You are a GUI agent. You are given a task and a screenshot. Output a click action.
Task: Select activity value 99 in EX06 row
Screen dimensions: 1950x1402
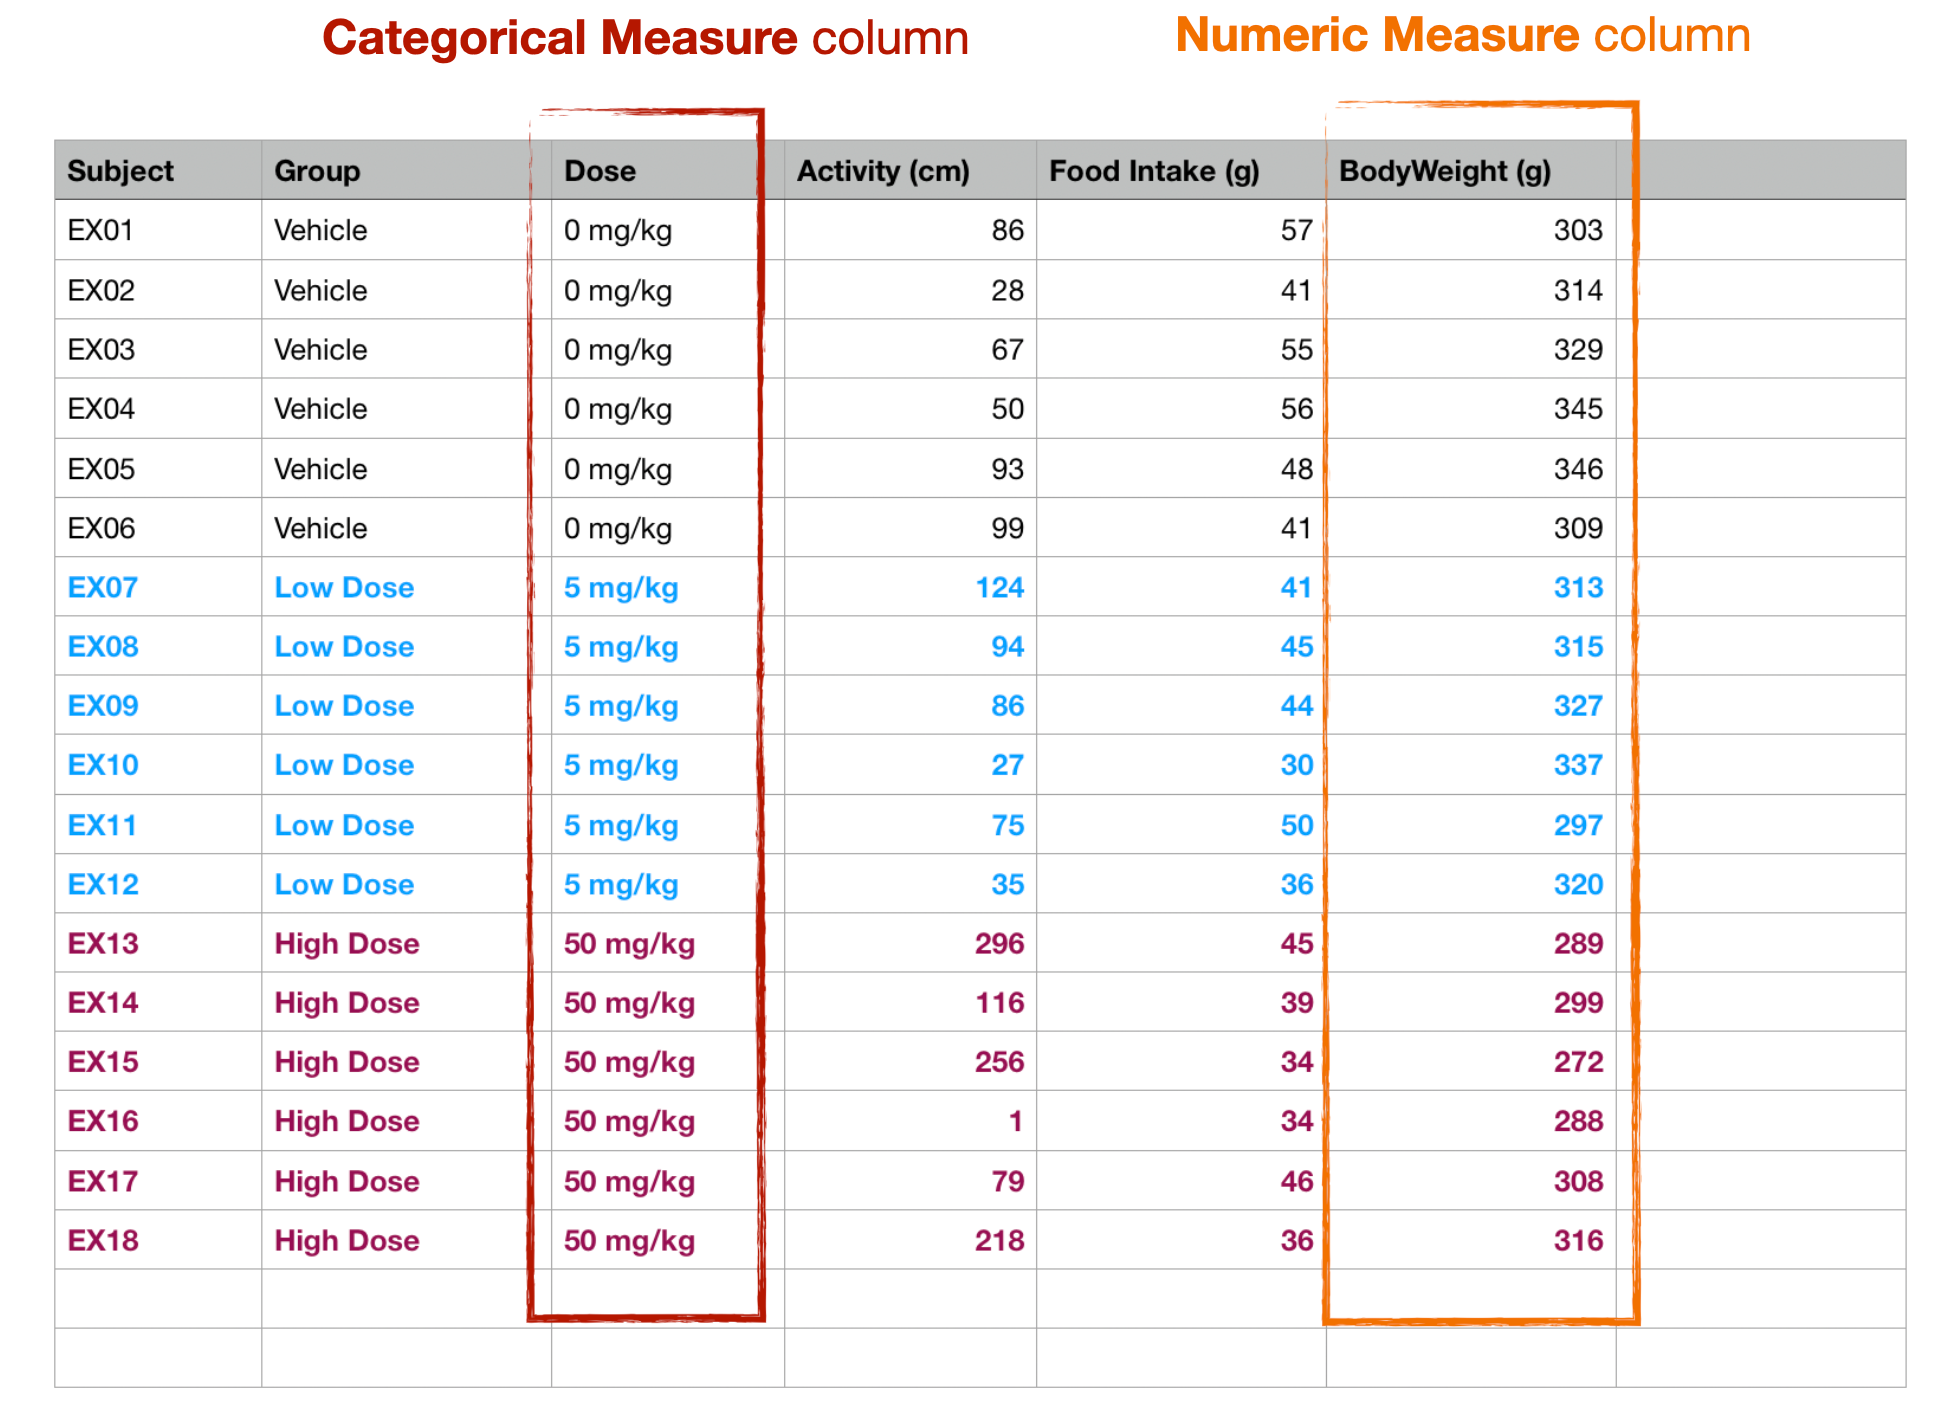point(910,527)
